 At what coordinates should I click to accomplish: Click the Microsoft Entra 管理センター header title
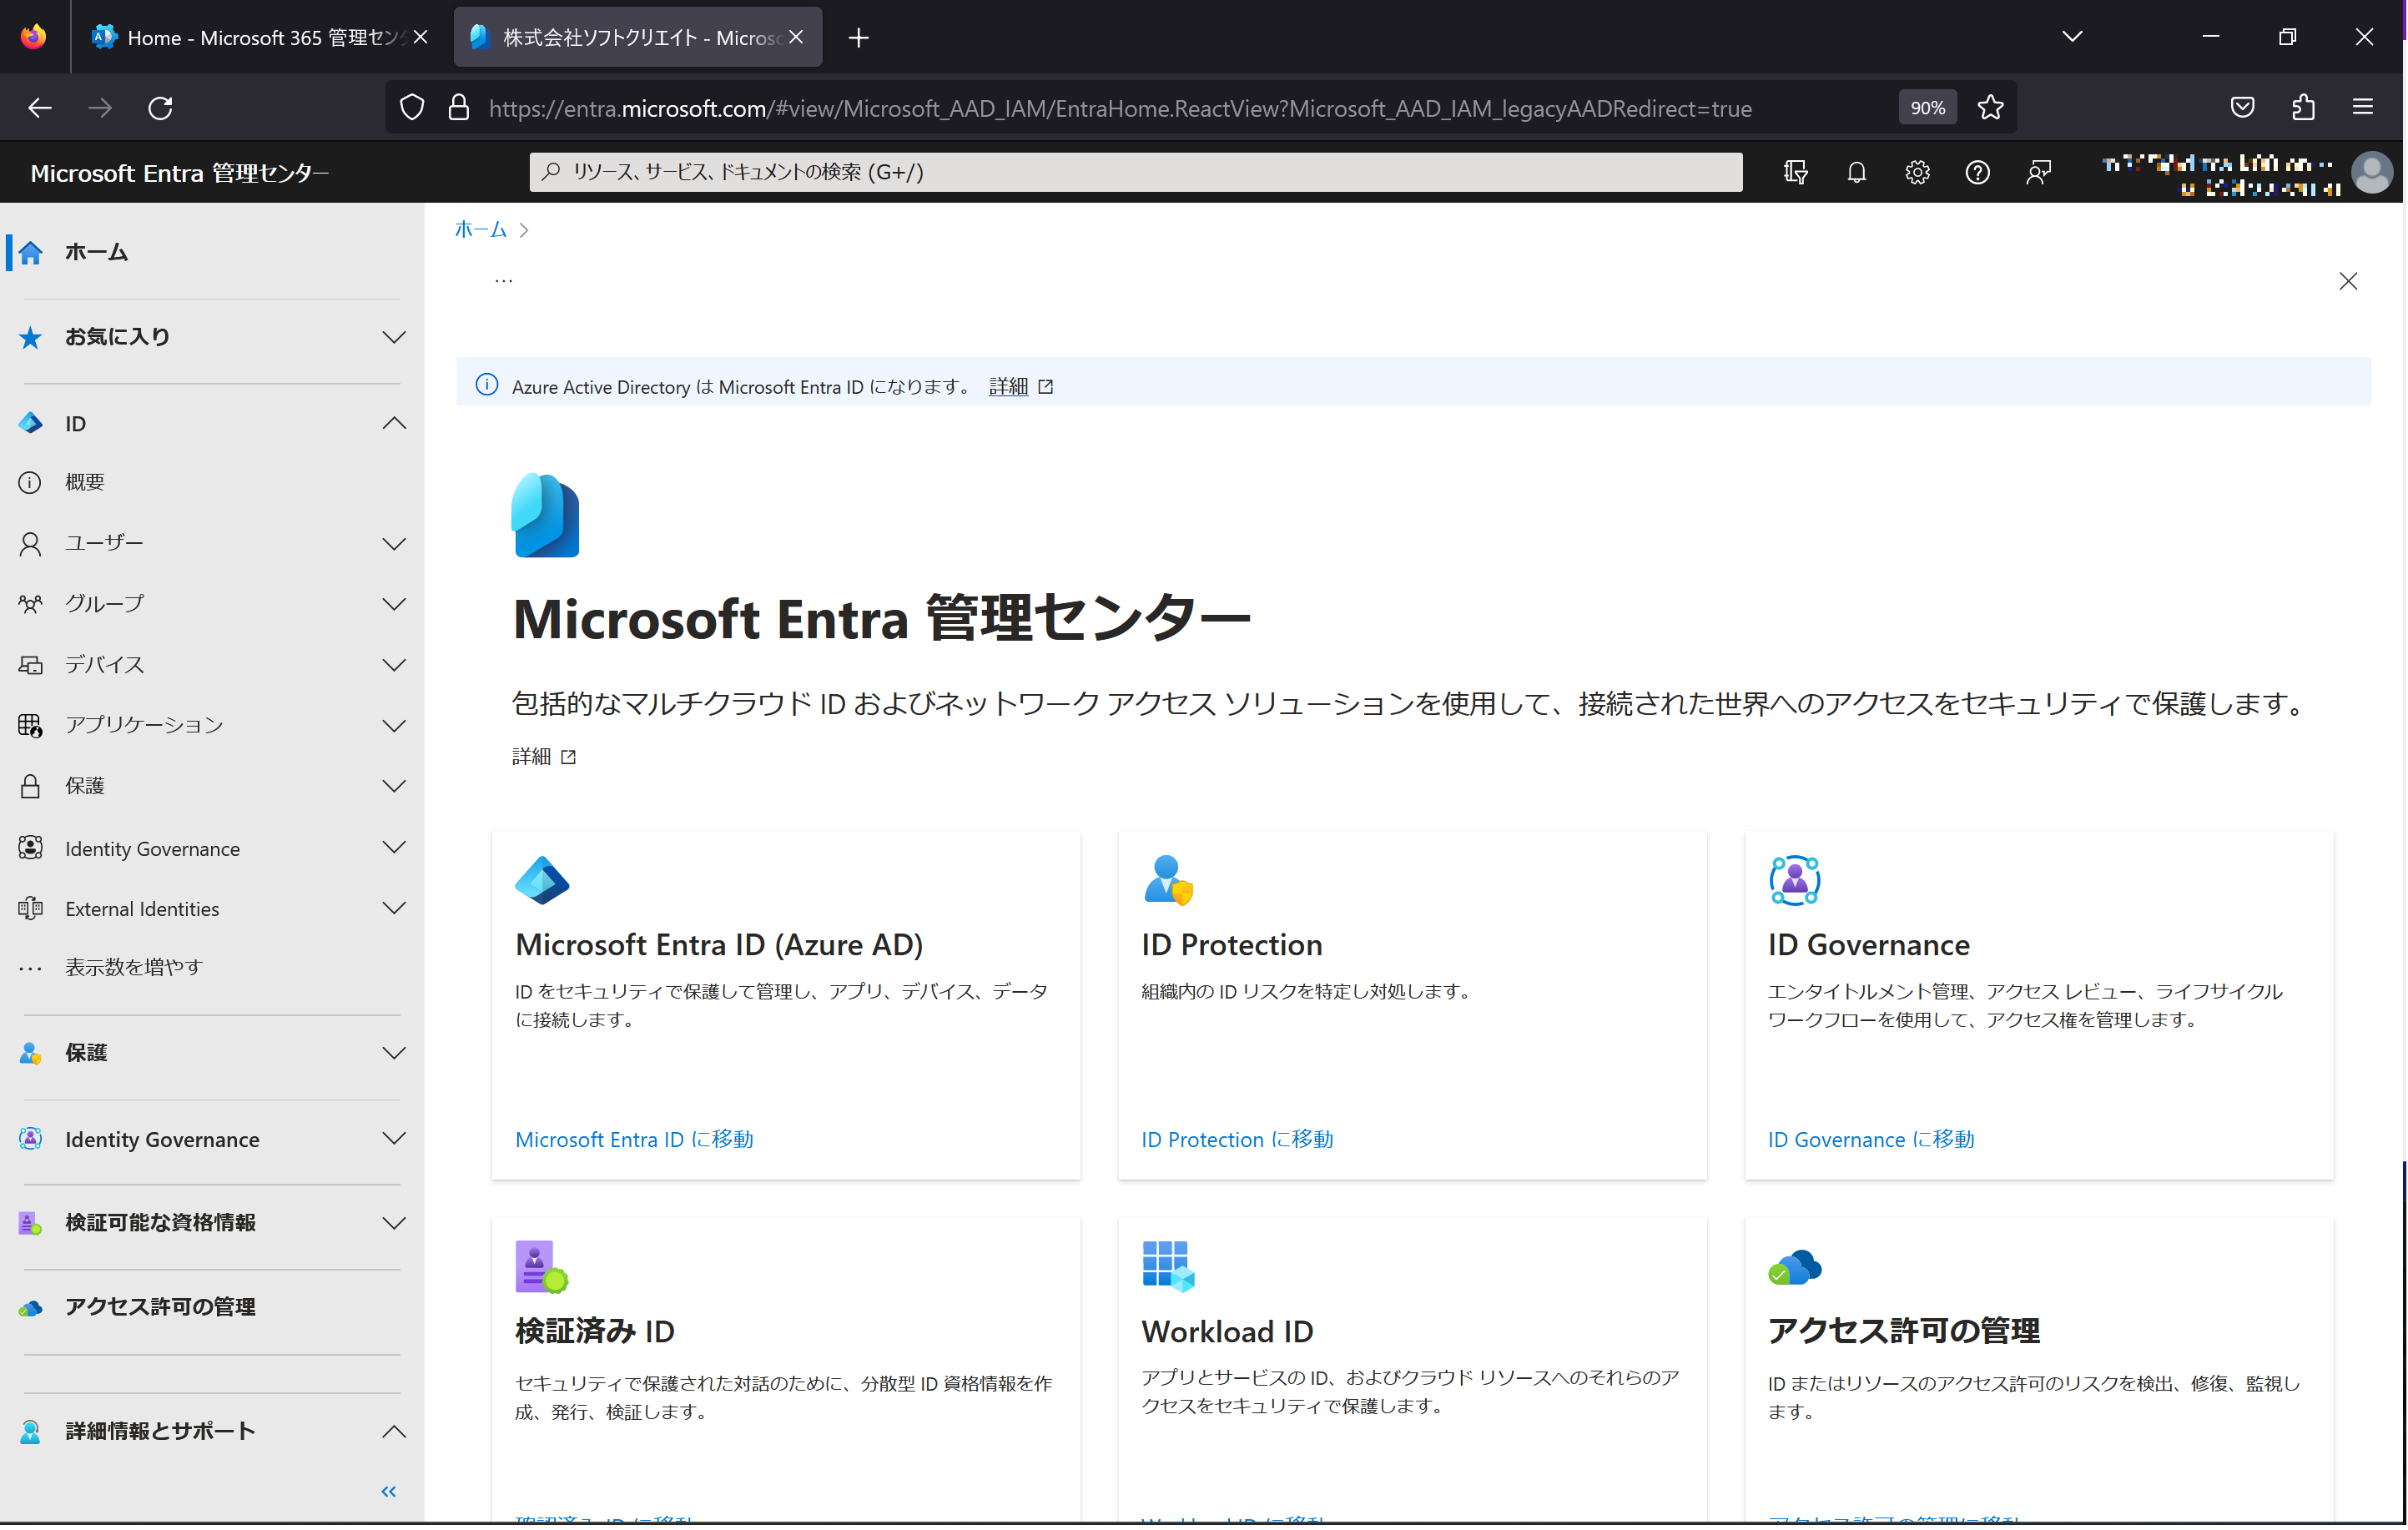click(180, 173)
